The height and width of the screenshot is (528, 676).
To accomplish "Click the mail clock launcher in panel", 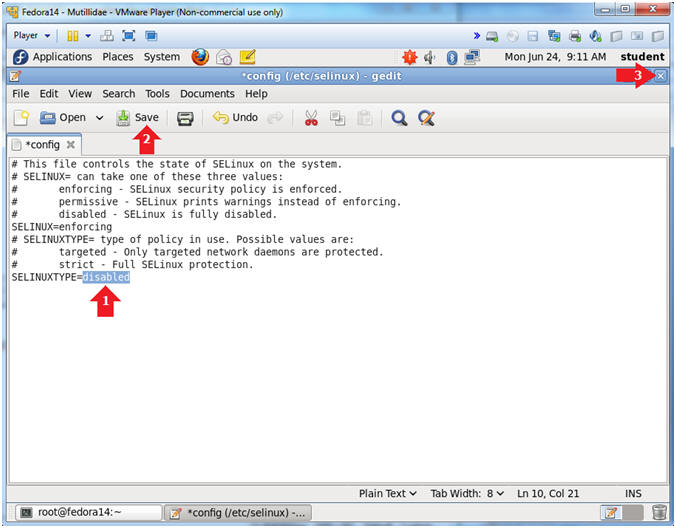I will pyautogui.click(x=224, y=57).
